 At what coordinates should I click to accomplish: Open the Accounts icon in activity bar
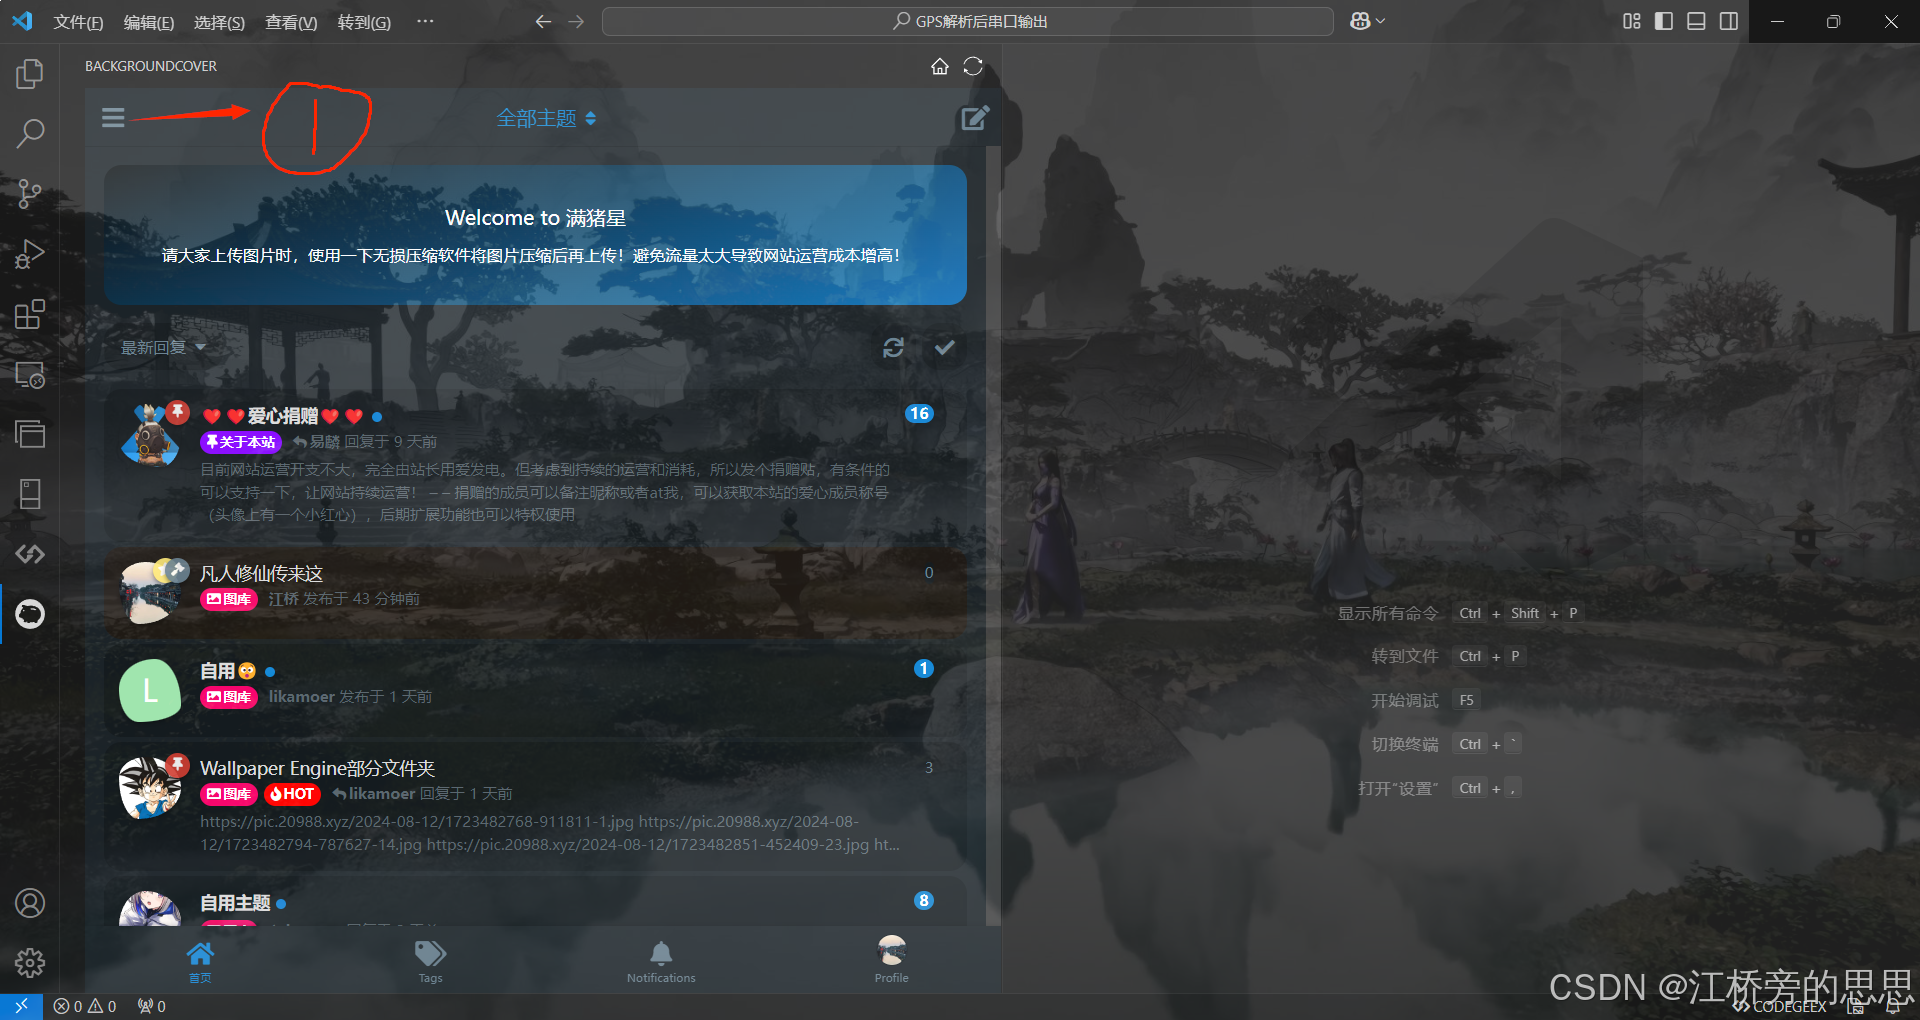coord(30,903)
